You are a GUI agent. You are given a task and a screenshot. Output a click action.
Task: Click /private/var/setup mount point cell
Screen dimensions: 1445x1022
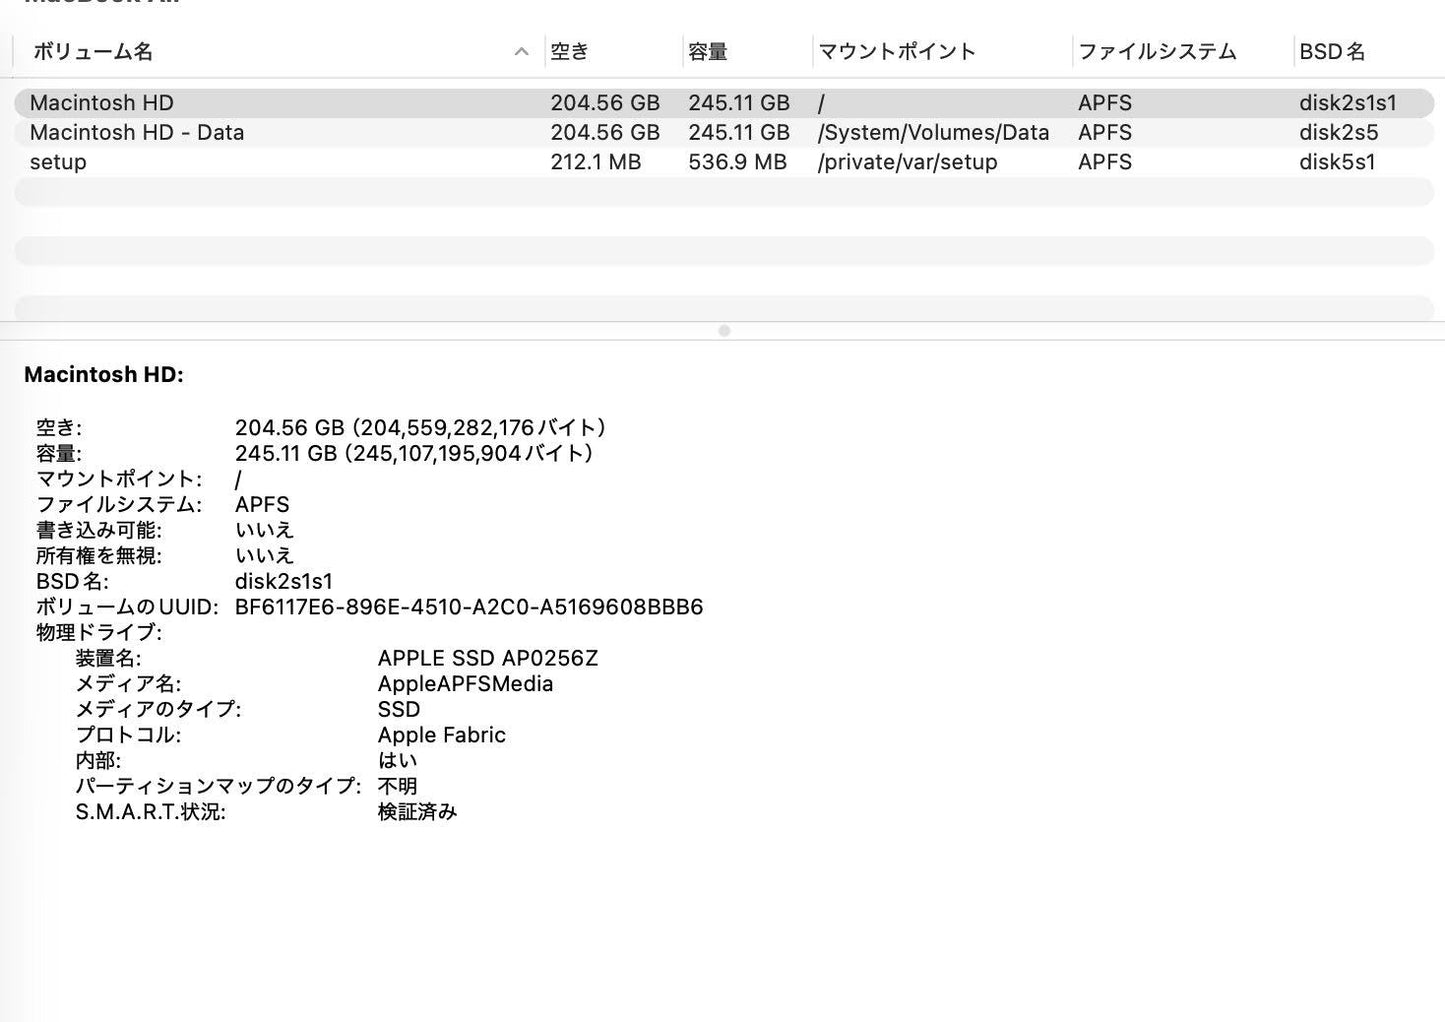[x=907, y=162]
